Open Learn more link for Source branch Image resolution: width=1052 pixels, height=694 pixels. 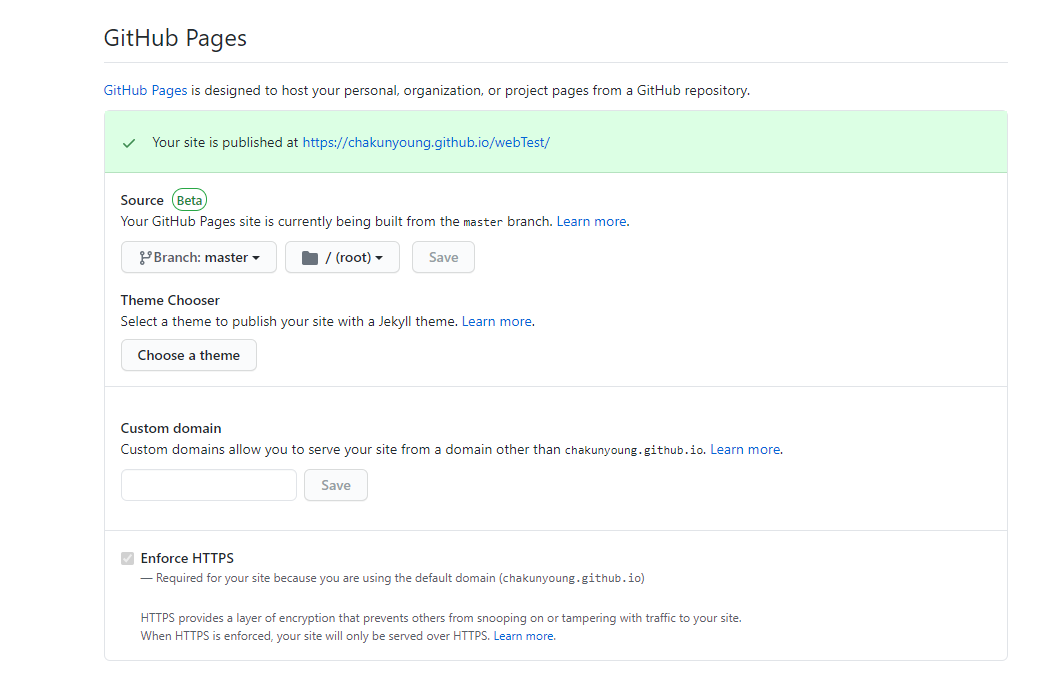[592, 221]
